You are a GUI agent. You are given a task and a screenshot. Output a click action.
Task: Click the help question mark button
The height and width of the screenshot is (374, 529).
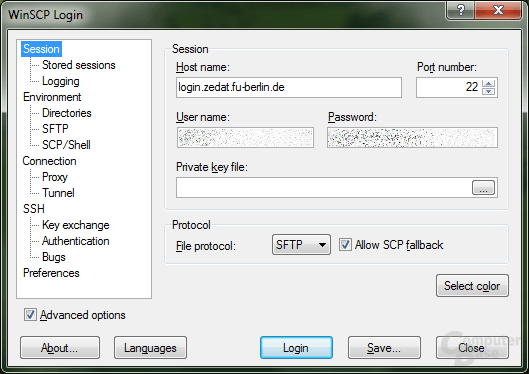pyautogui.click(x=461, y=10)
